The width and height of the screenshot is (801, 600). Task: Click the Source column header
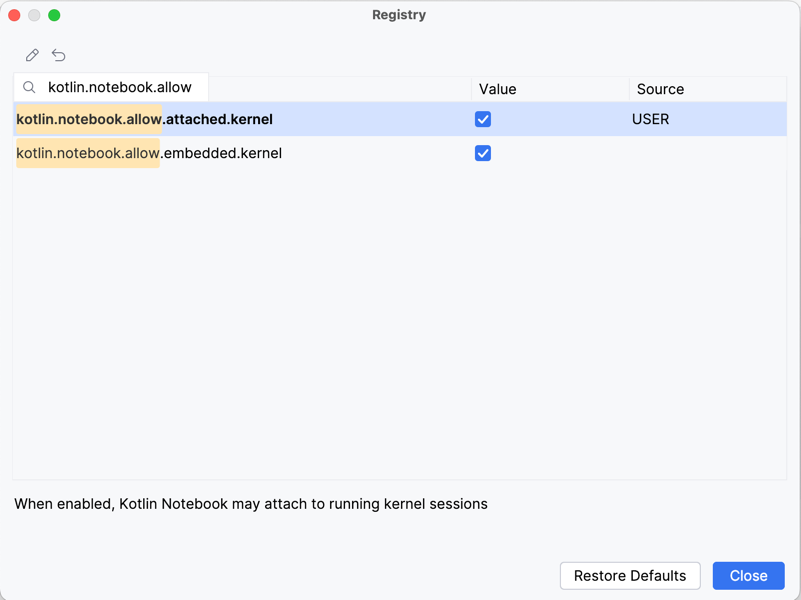point(660,89)
